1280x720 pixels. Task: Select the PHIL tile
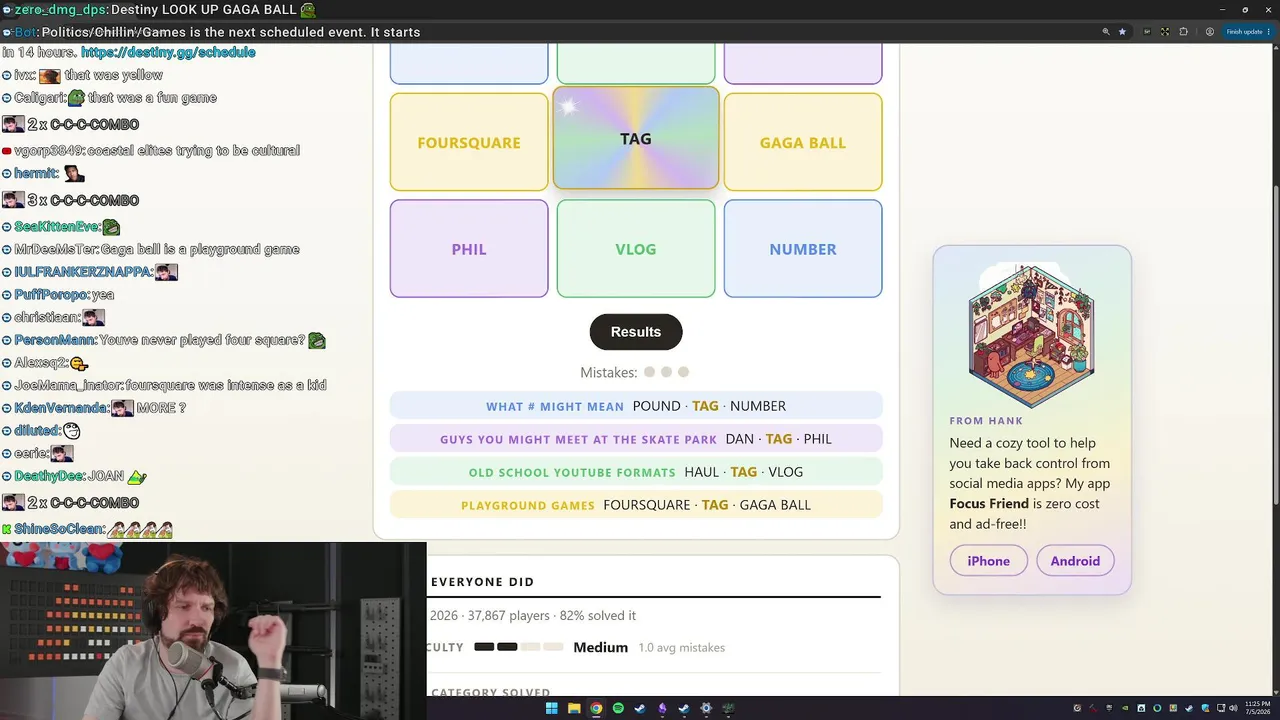tap(469, 249)
